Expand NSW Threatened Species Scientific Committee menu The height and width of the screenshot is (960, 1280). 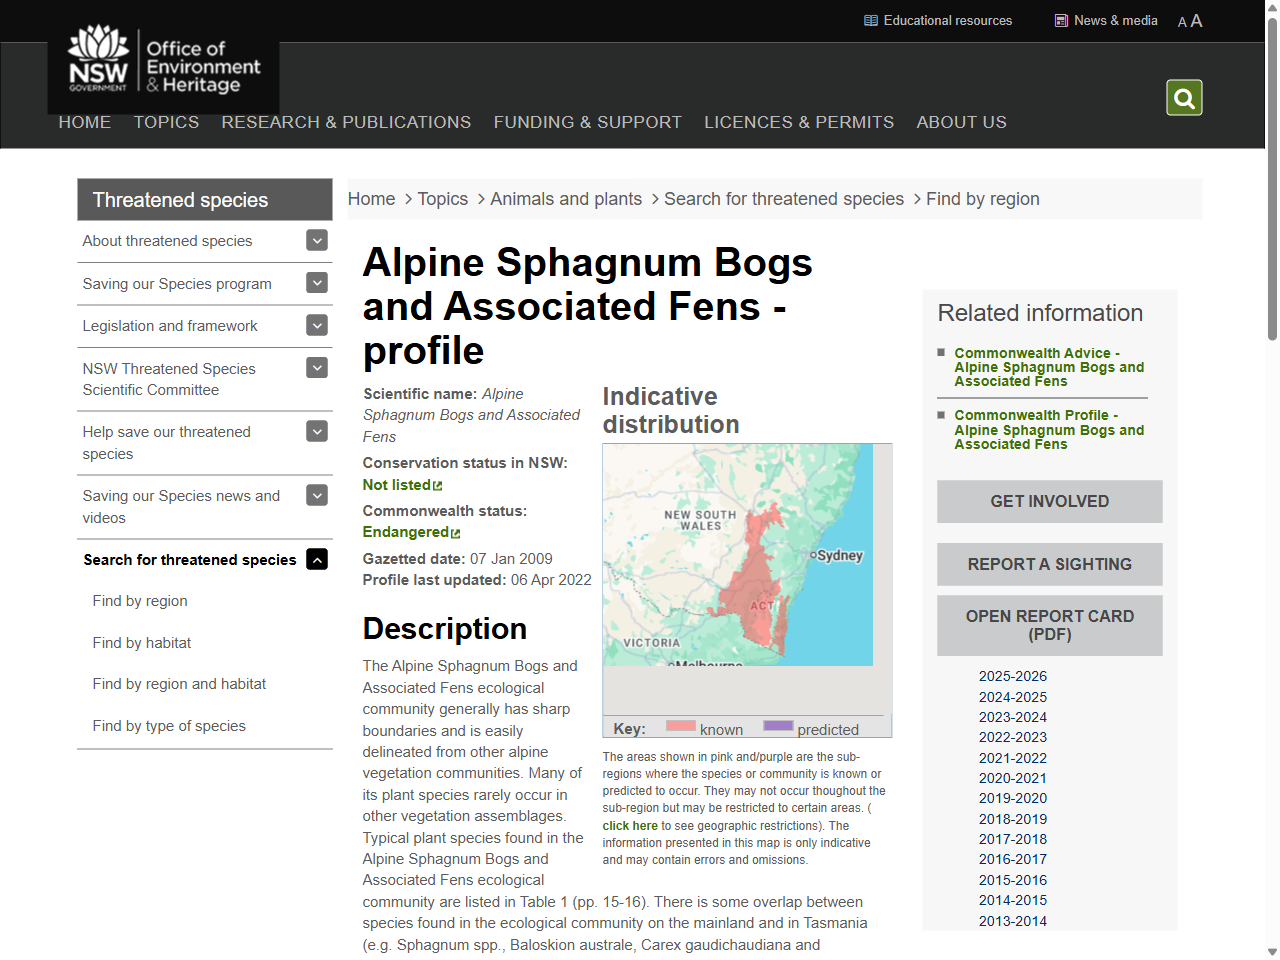click(317, 368)
